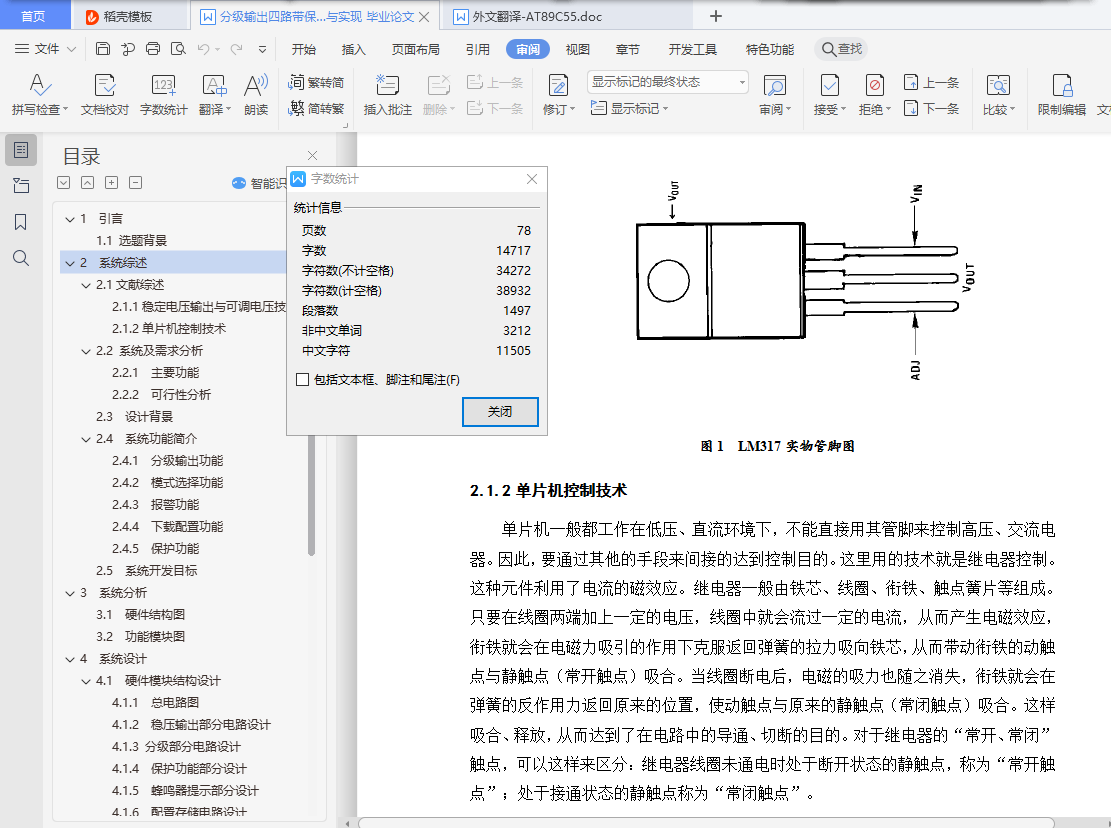
Task: Open the 视图 ribbon tab
Action: (x=577, y=49)
